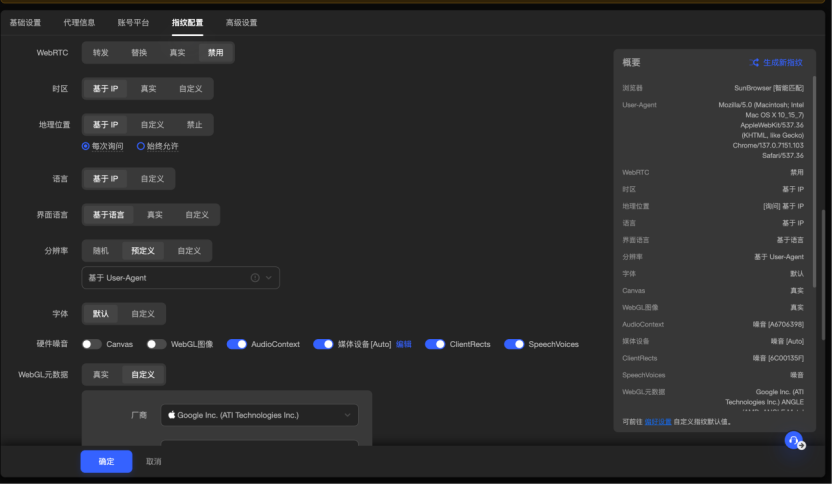Image resolution: width=832 pixels, height=484 pixels.
Task: Switch to the 高级设置 tab
Action: [x=241, y=22]
